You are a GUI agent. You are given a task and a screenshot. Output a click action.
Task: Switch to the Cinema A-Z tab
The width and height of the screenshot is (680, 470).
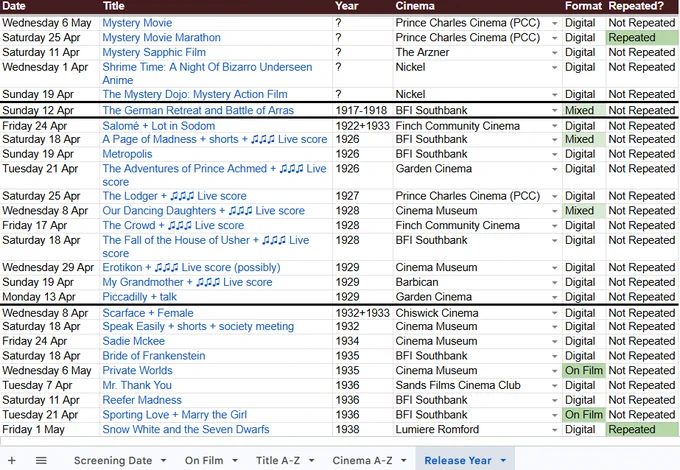click(362, 460)
